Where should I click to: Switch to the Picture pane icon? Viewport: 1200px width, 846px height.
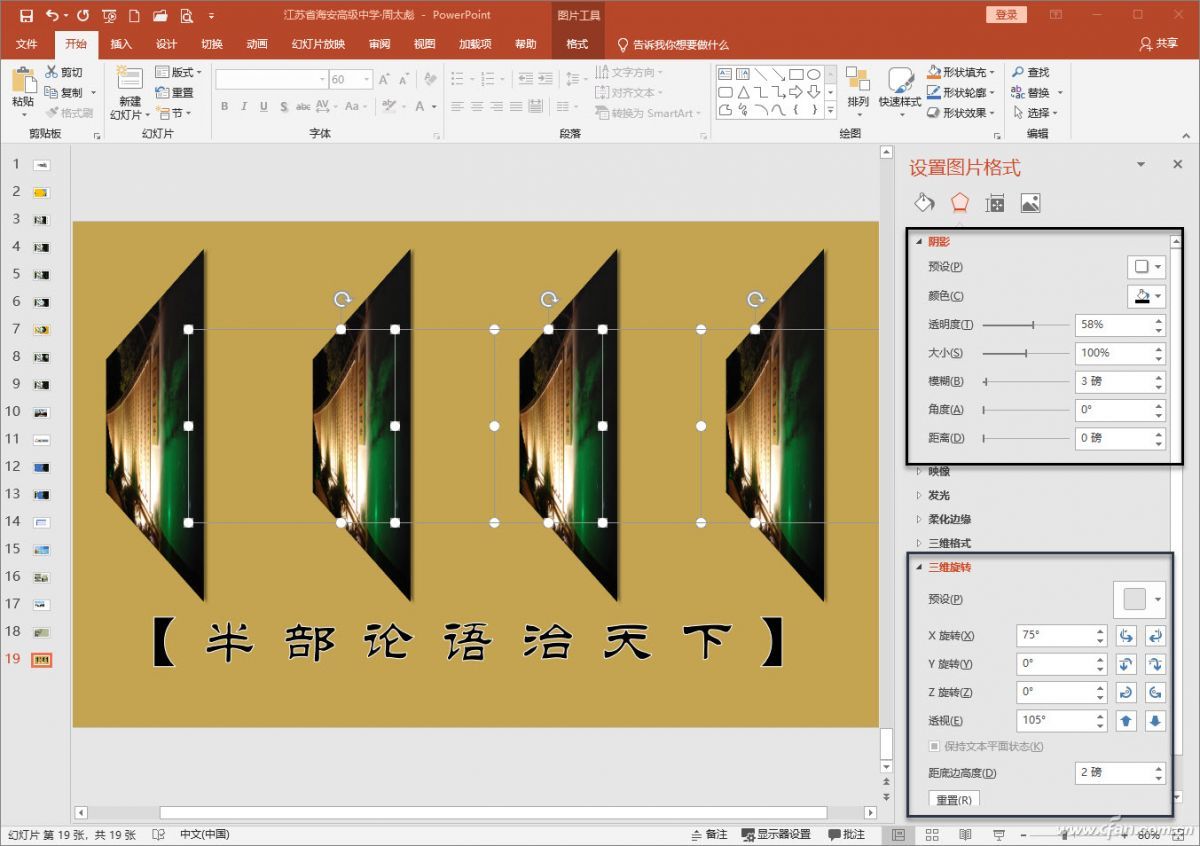pos(1030,202)
